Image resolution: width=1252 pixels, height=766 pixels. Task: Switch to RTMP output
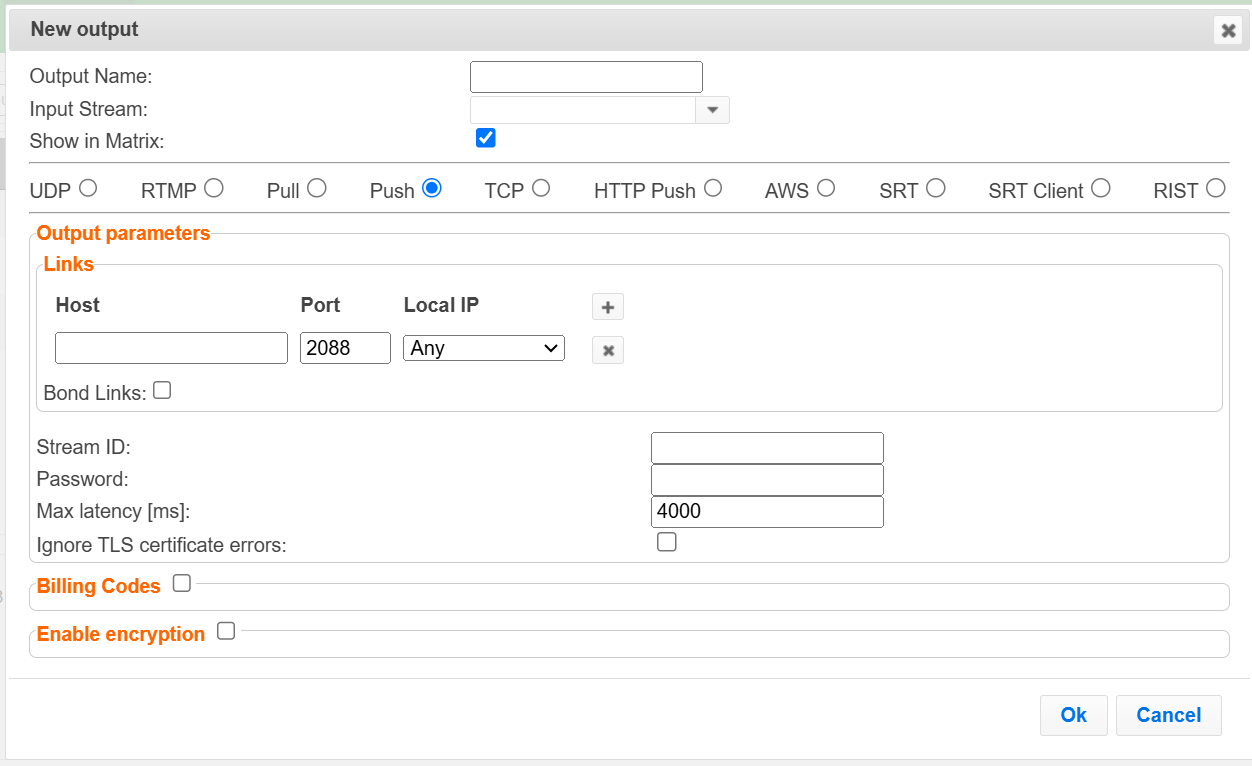tap(213, 187)
